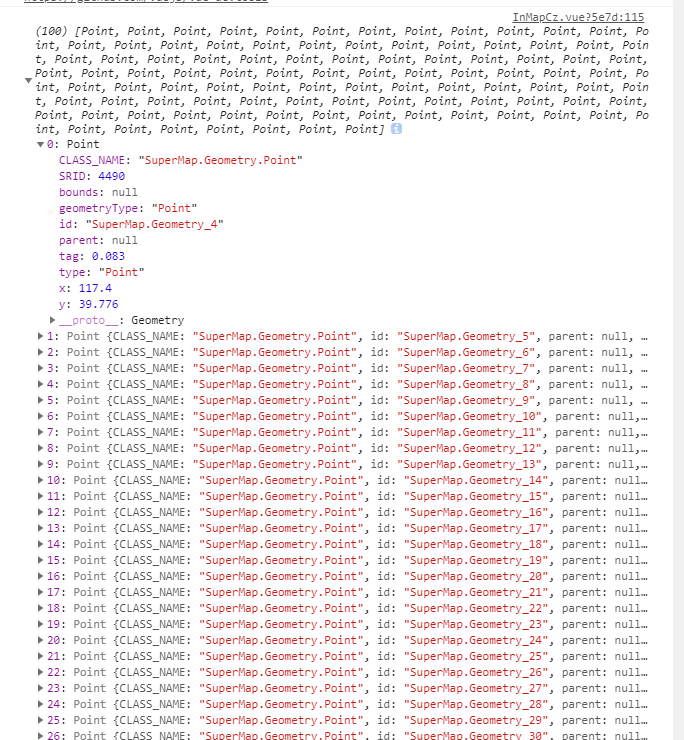Click the "0: Point" index label
Image resolution: width=684 pixels, height=740 pixels.
click(x=73, y=144)
